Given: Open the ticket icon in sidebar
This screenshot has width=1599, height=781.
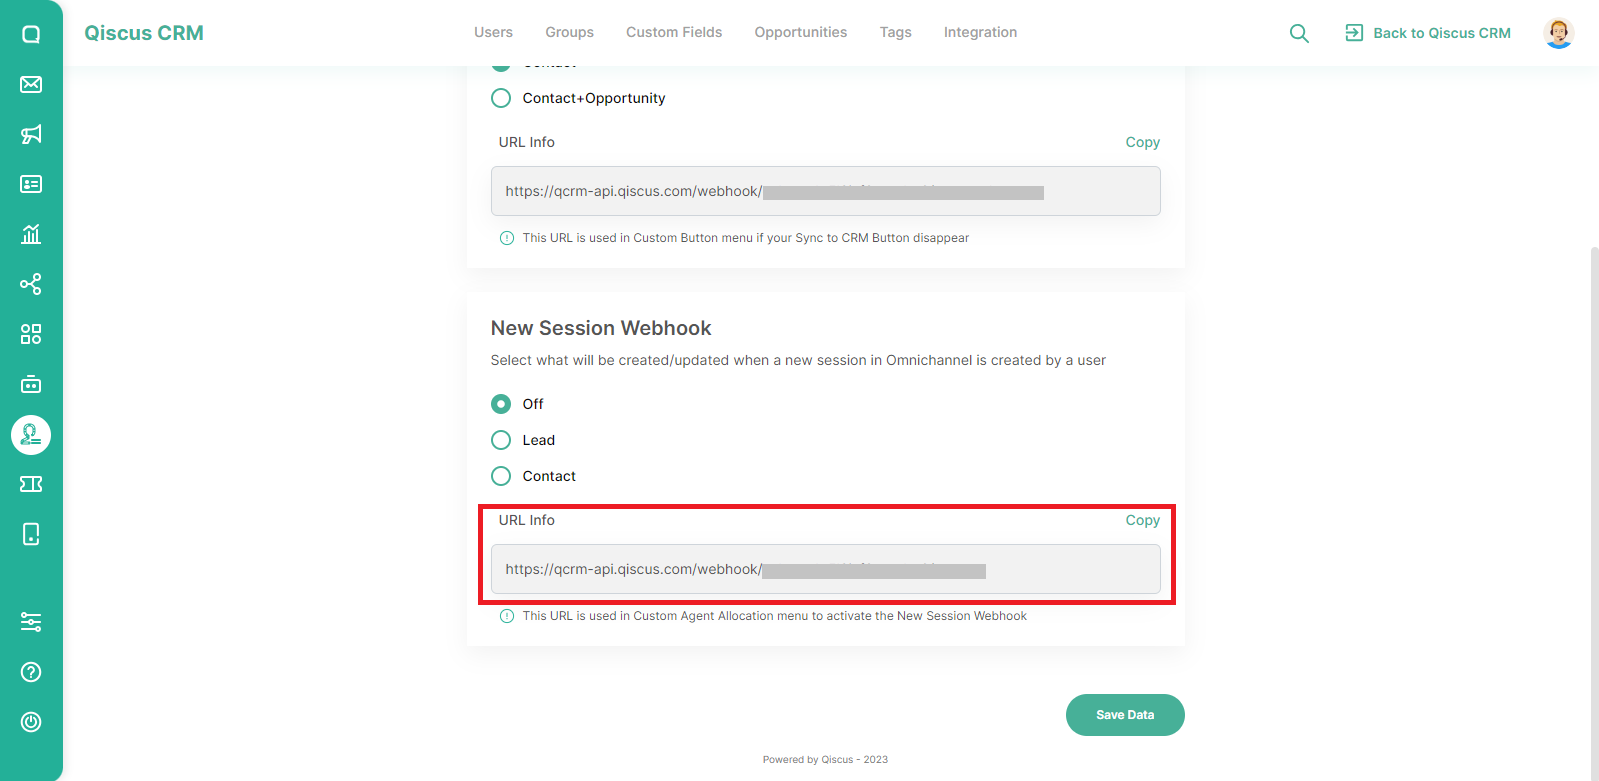Looking at the screenshot, I should pos(31,484).
